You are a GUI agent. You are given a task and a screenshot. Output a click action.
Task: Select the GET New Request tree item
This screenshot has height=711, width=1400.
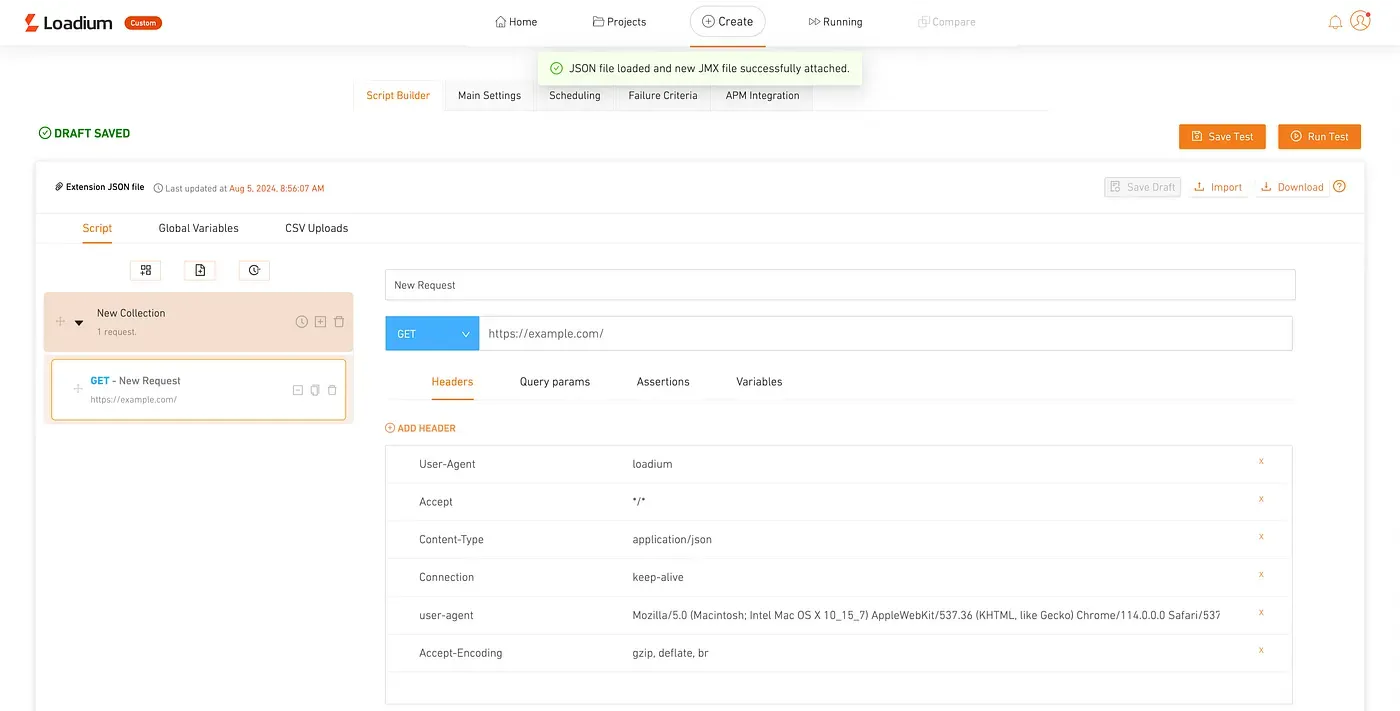198,389
